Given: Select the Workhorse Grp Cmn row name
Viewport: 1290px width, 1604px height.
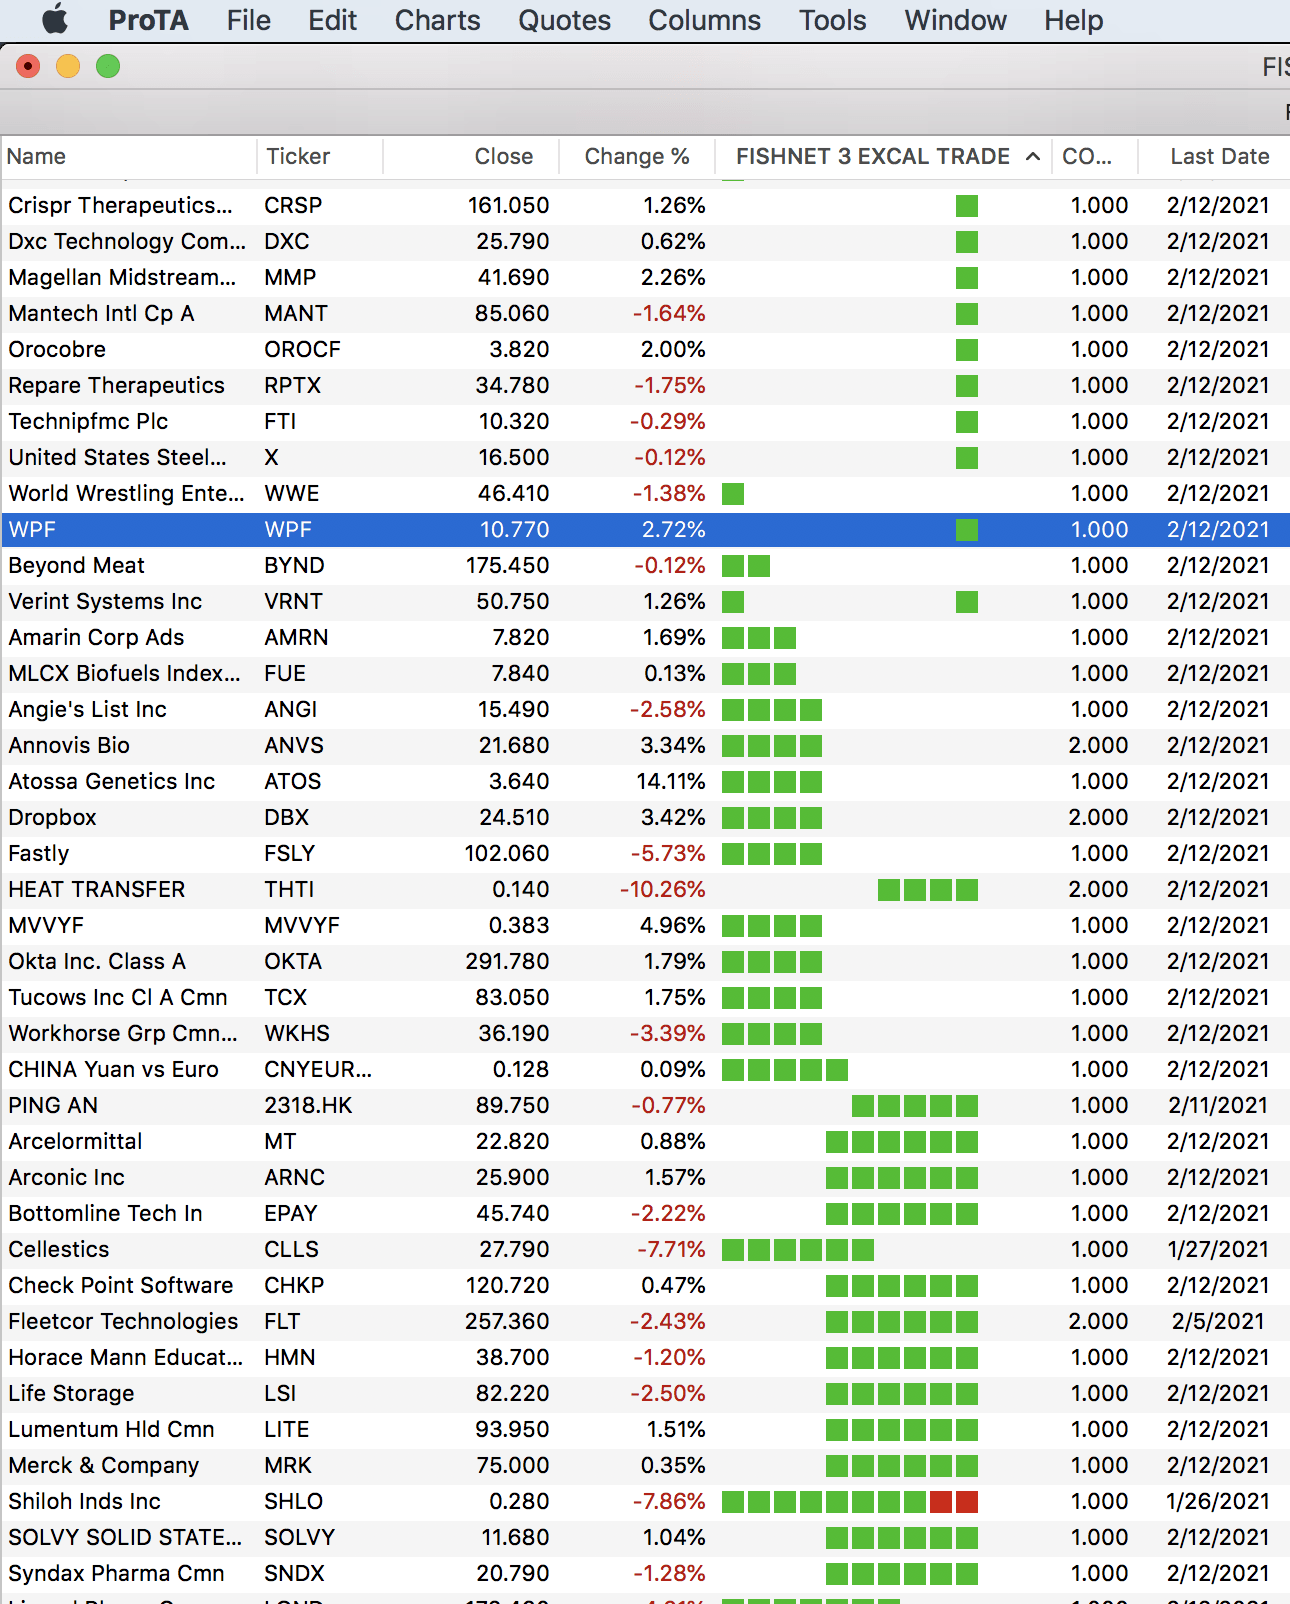Looking at the screenshot, I should pyautogui.click(x=123, y=1033).
